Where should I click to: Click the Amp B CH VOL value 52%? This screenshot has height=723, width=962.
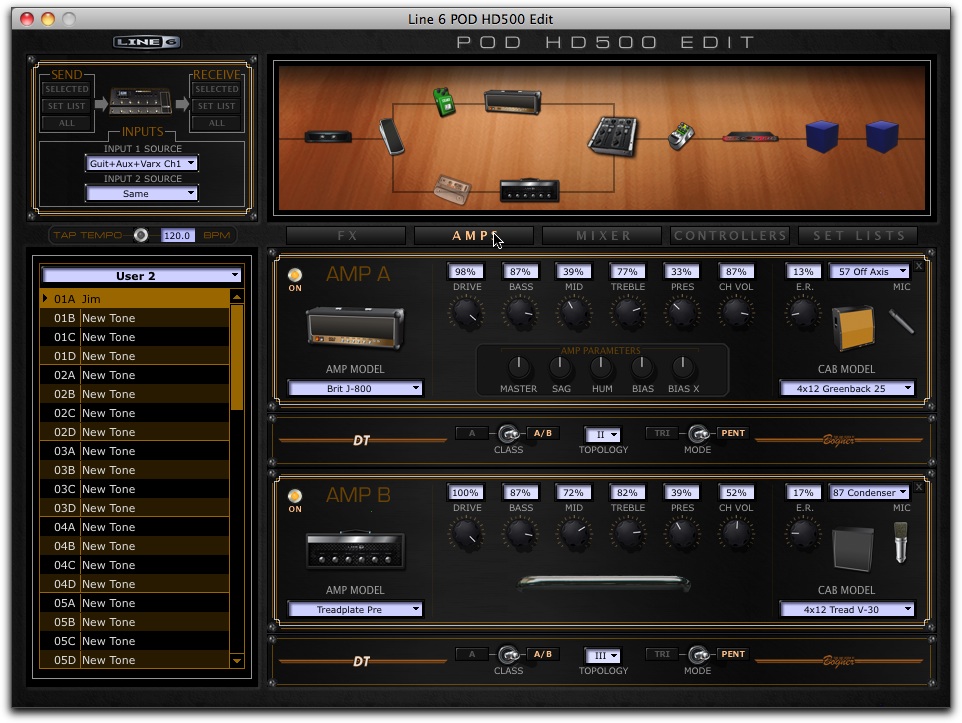point(736,492)
